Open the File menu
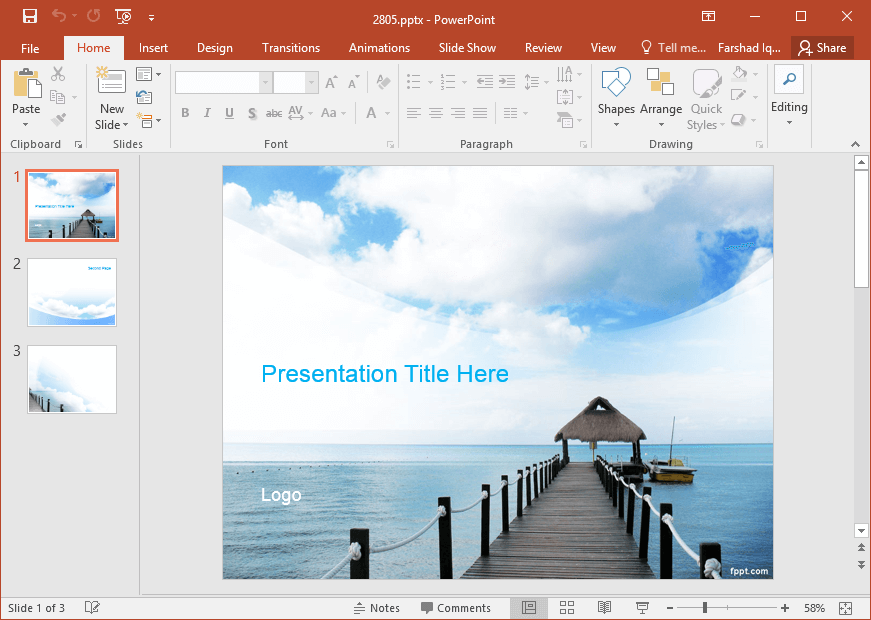Image resolution: width=871 pixels, height=620 pixels. [x=30, y=48]
